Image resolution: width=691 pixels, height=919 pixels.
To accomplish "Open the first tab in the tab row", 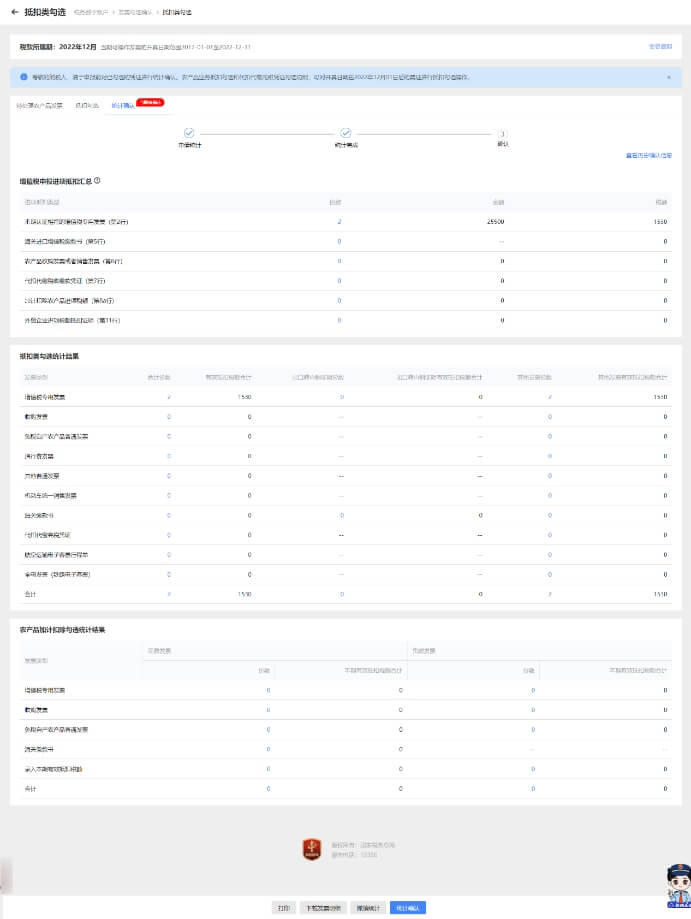I will [40, 104].
